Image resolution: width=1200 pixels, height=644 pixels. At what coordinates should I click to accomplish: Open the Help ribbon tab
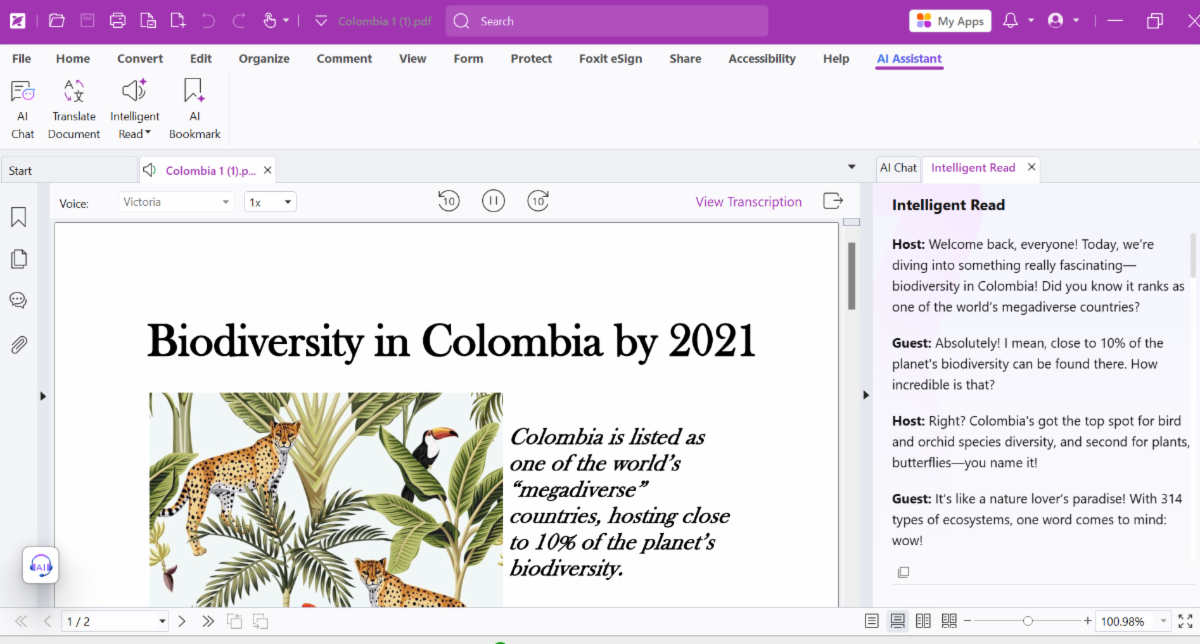(836, 59)
